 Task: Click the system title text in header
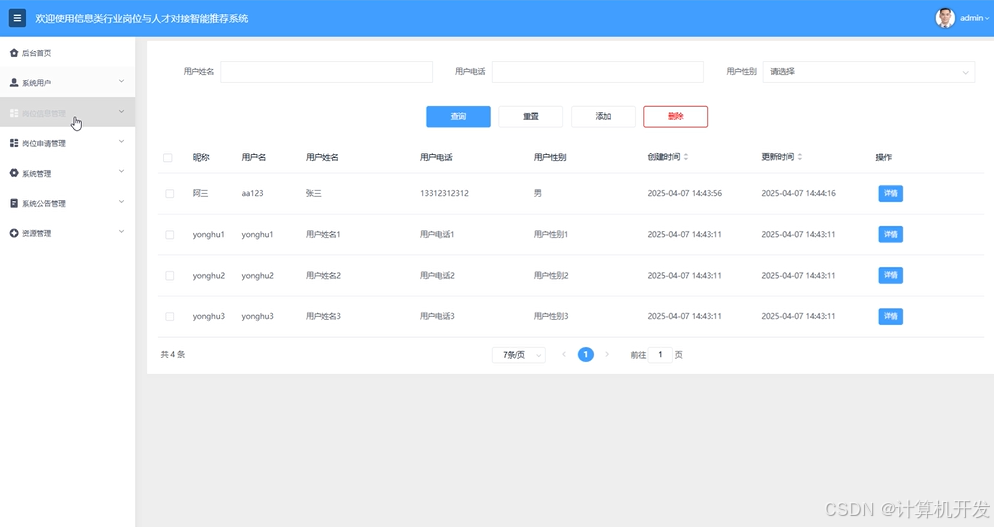coord(141,18)
